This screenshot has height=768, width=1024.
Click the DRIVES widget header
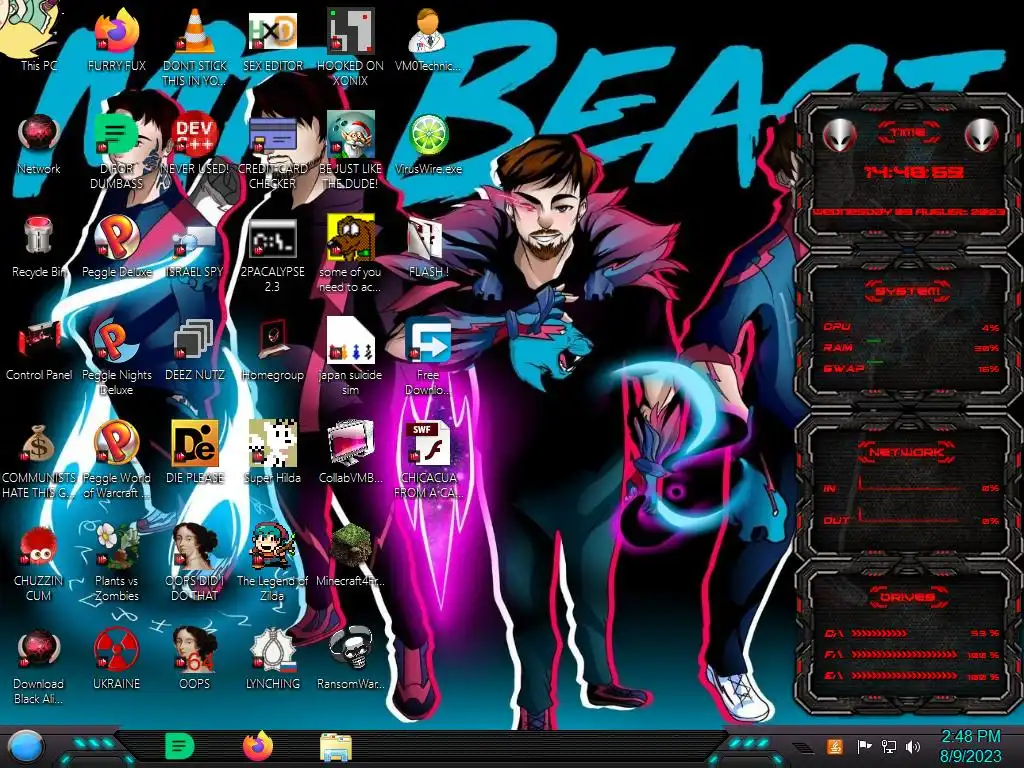coord(908,596)
